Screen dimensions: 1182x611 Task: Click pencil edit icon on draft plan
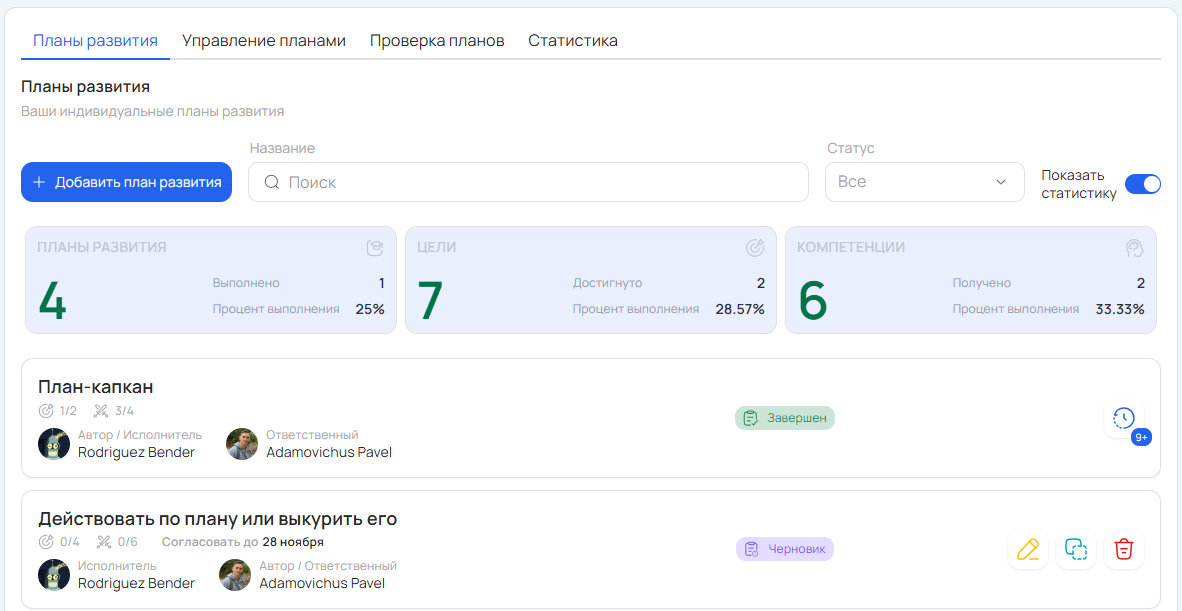point(1028,549)
